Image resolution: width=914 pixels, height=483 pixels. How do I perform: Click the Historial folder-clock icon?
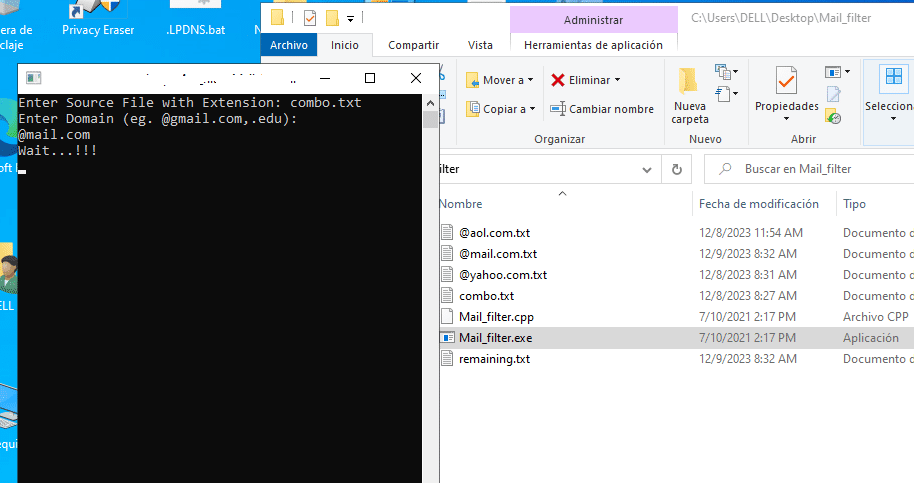point(833,117)
